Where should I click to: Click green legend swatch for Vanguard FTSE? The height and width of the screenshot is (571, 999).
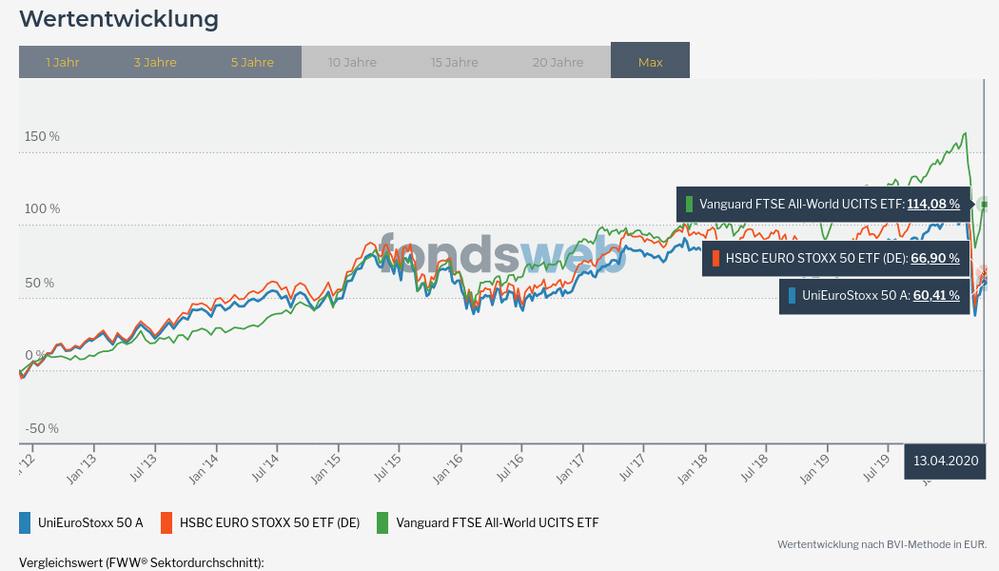tap(382, 522)
